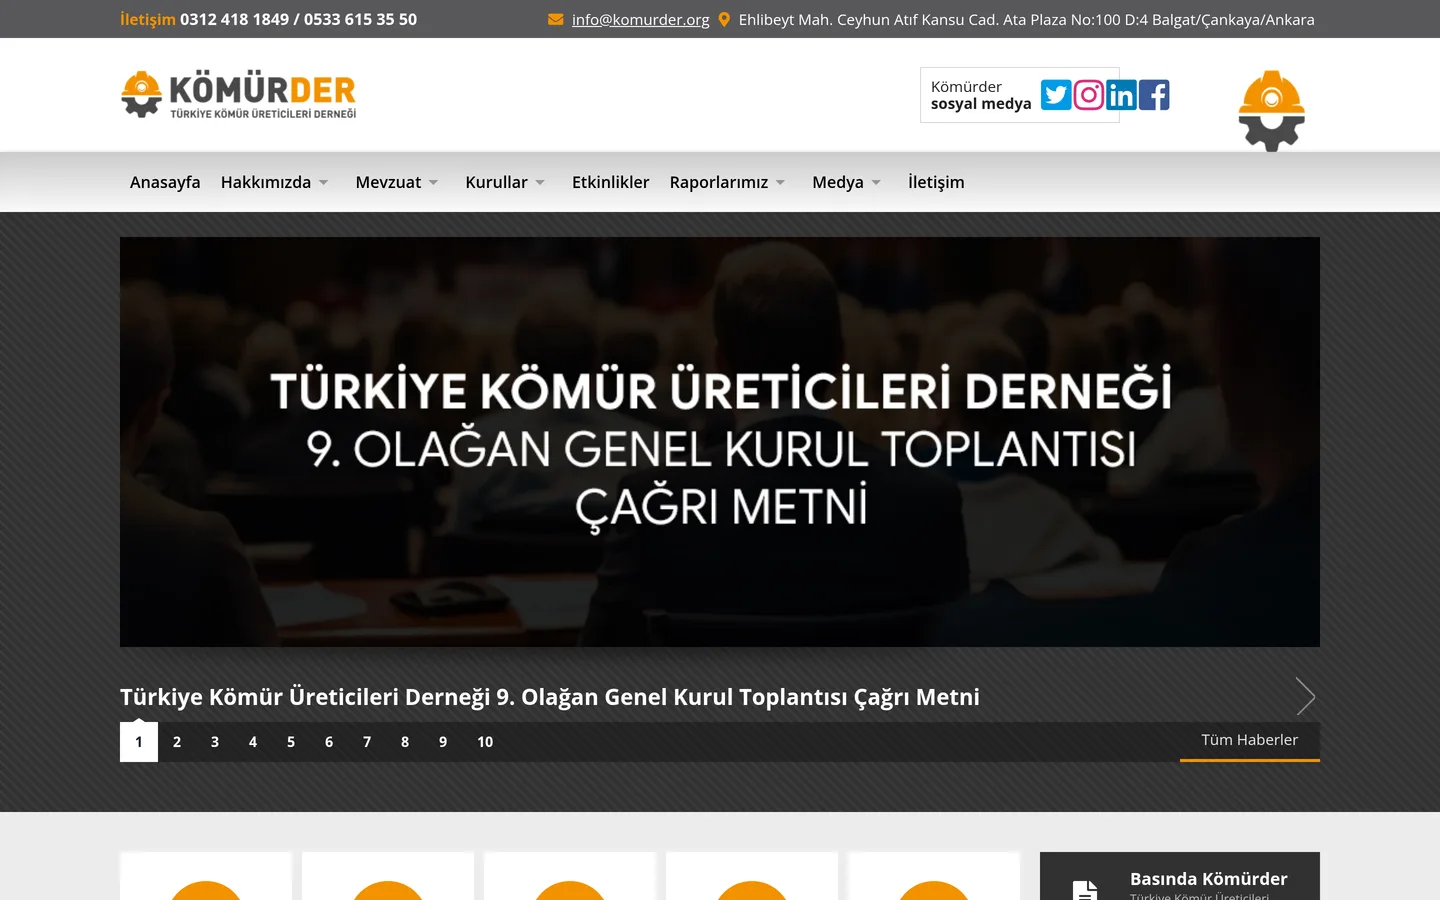1440x900 pixels.
Task: Select slide 9 in the pager
Action: [x=443, y=742]
